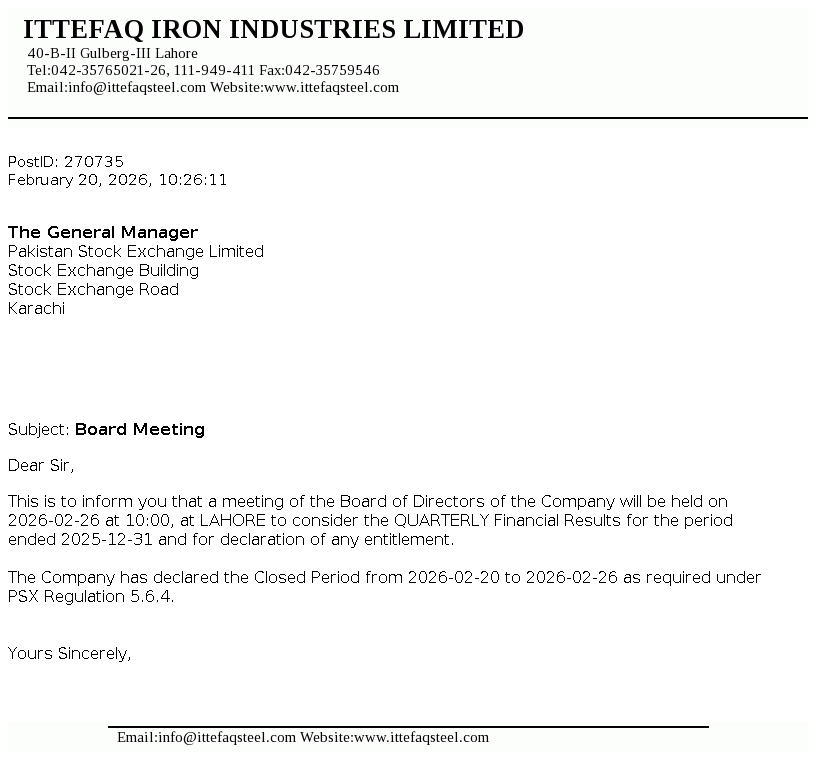Click the 'Yours Sincerely,' closing
817x760 pixels.
(x=70, y=653)
